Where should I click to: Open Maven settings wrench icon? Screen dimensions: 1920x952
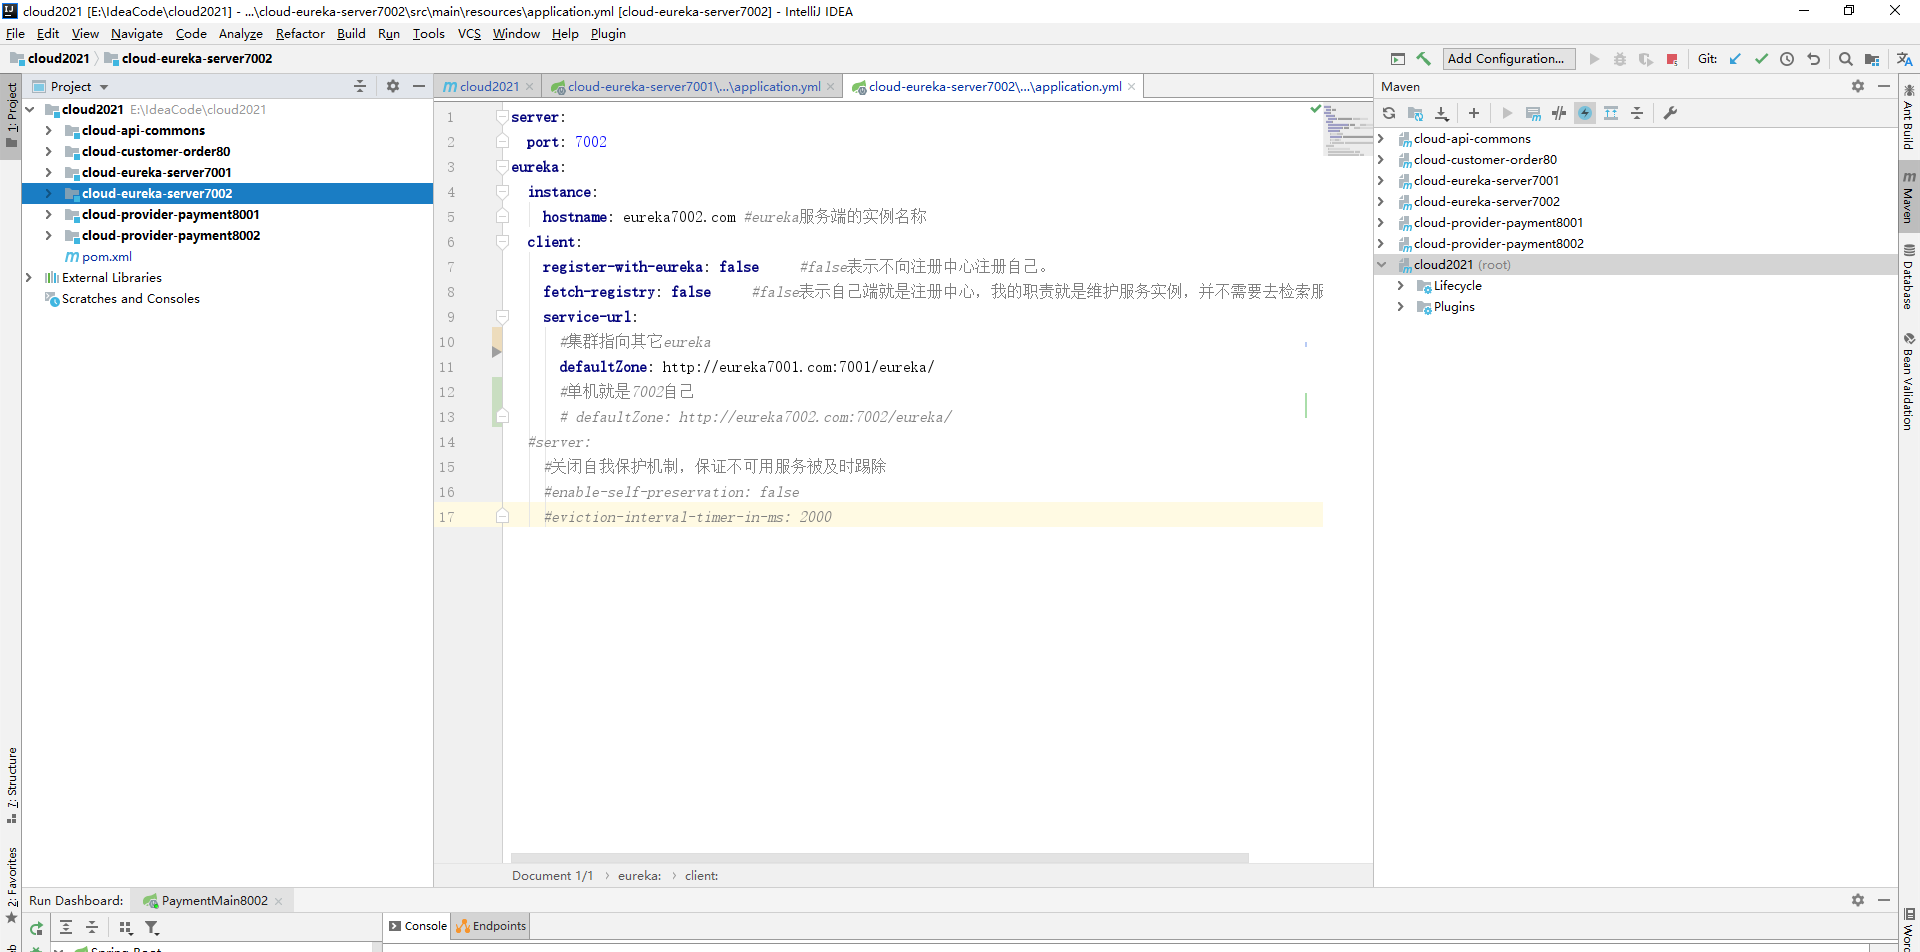(1670, 113)
